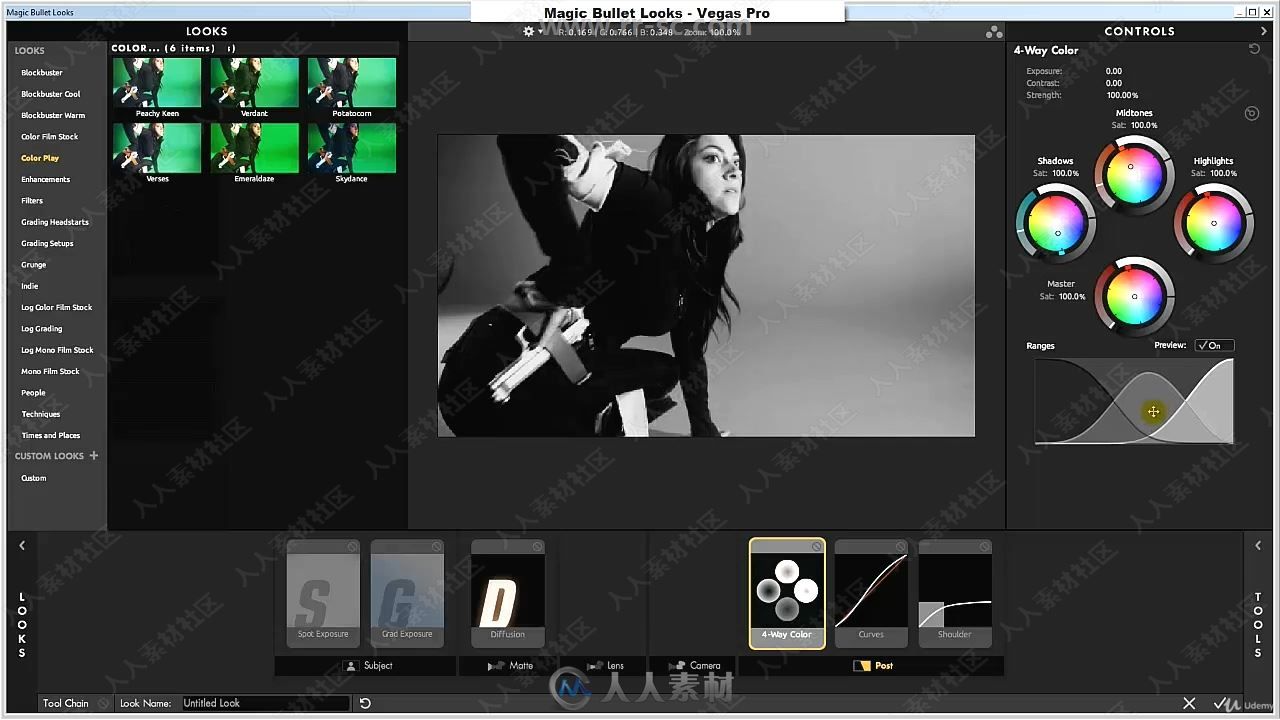Screen dimensions: 1280x720
Task: Select the 4-Way Color tool card
Action: coord(787,594)
